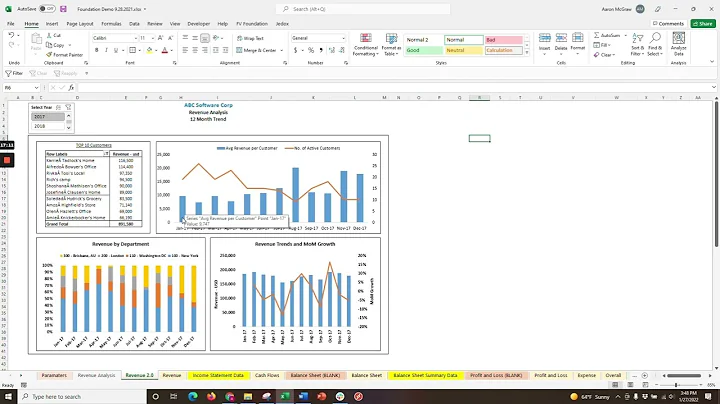Screen dimensions: 720x404
Task: Open the Insert ribbon tab
Action: point(52,23)
